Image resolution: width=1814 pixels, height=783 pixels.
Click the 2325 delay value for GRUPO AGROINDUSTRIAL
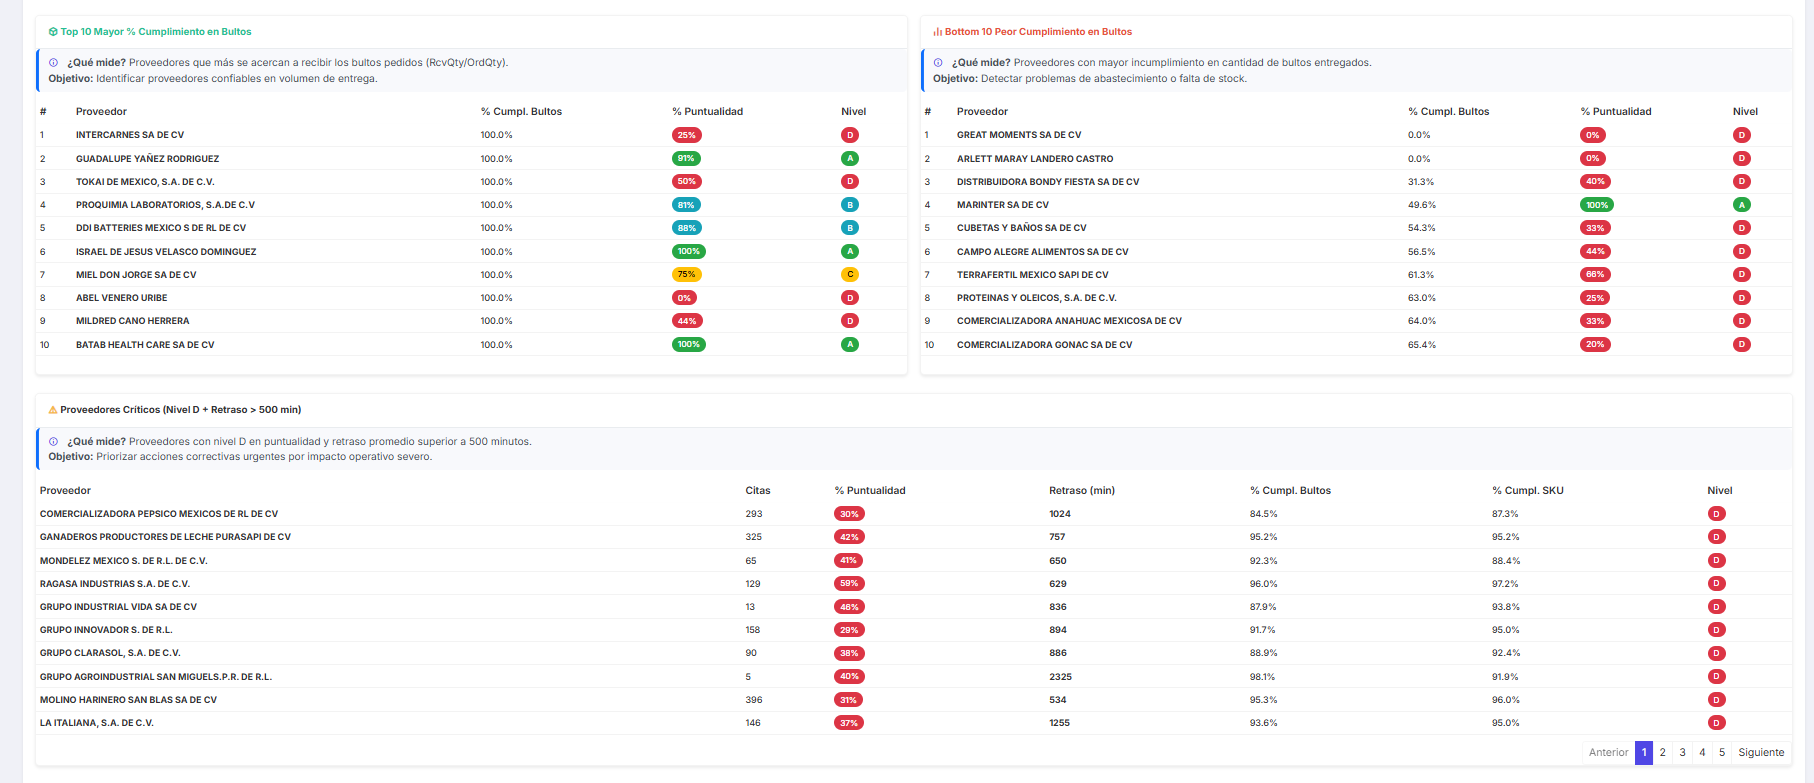pyautogui.click(x=1060, y=677)
